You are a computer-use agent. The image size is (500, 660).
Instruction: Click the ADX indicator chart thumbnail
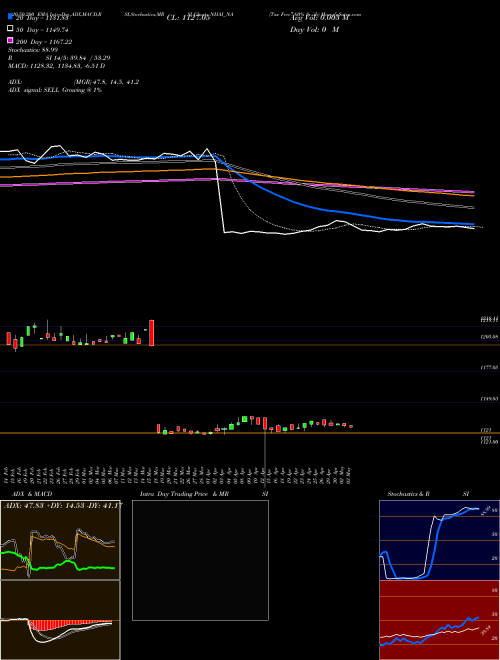pos(60,540)
